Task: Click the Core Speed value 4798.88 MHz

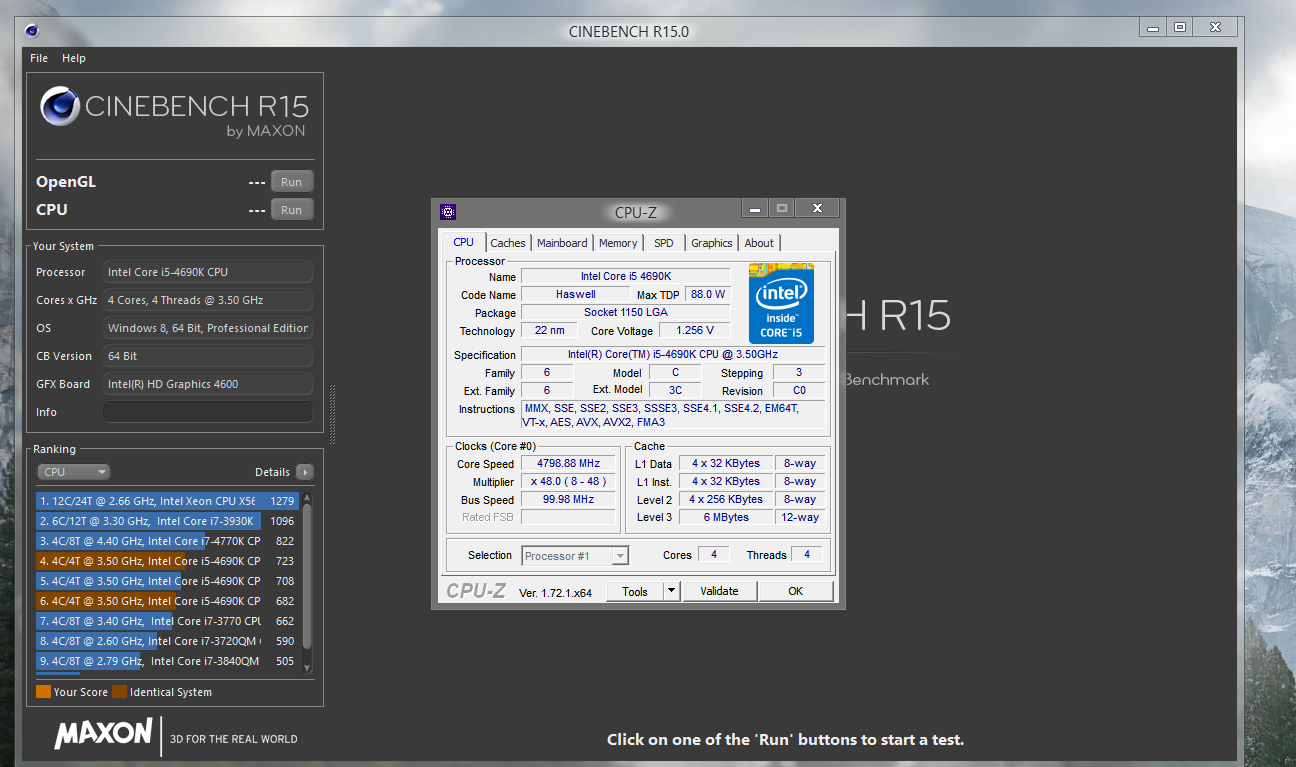Action: coord(568,464)
